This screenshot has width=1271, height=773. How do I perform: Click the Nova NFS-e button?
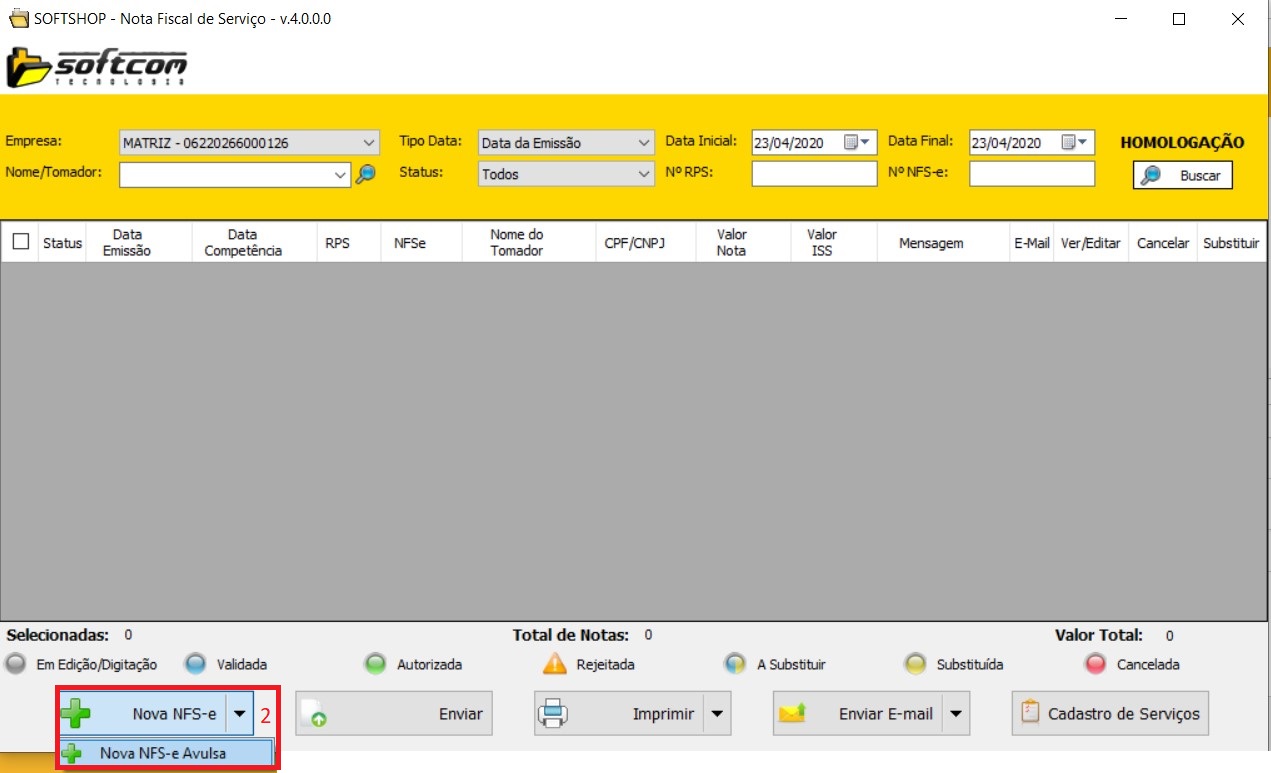click(142, 714)
